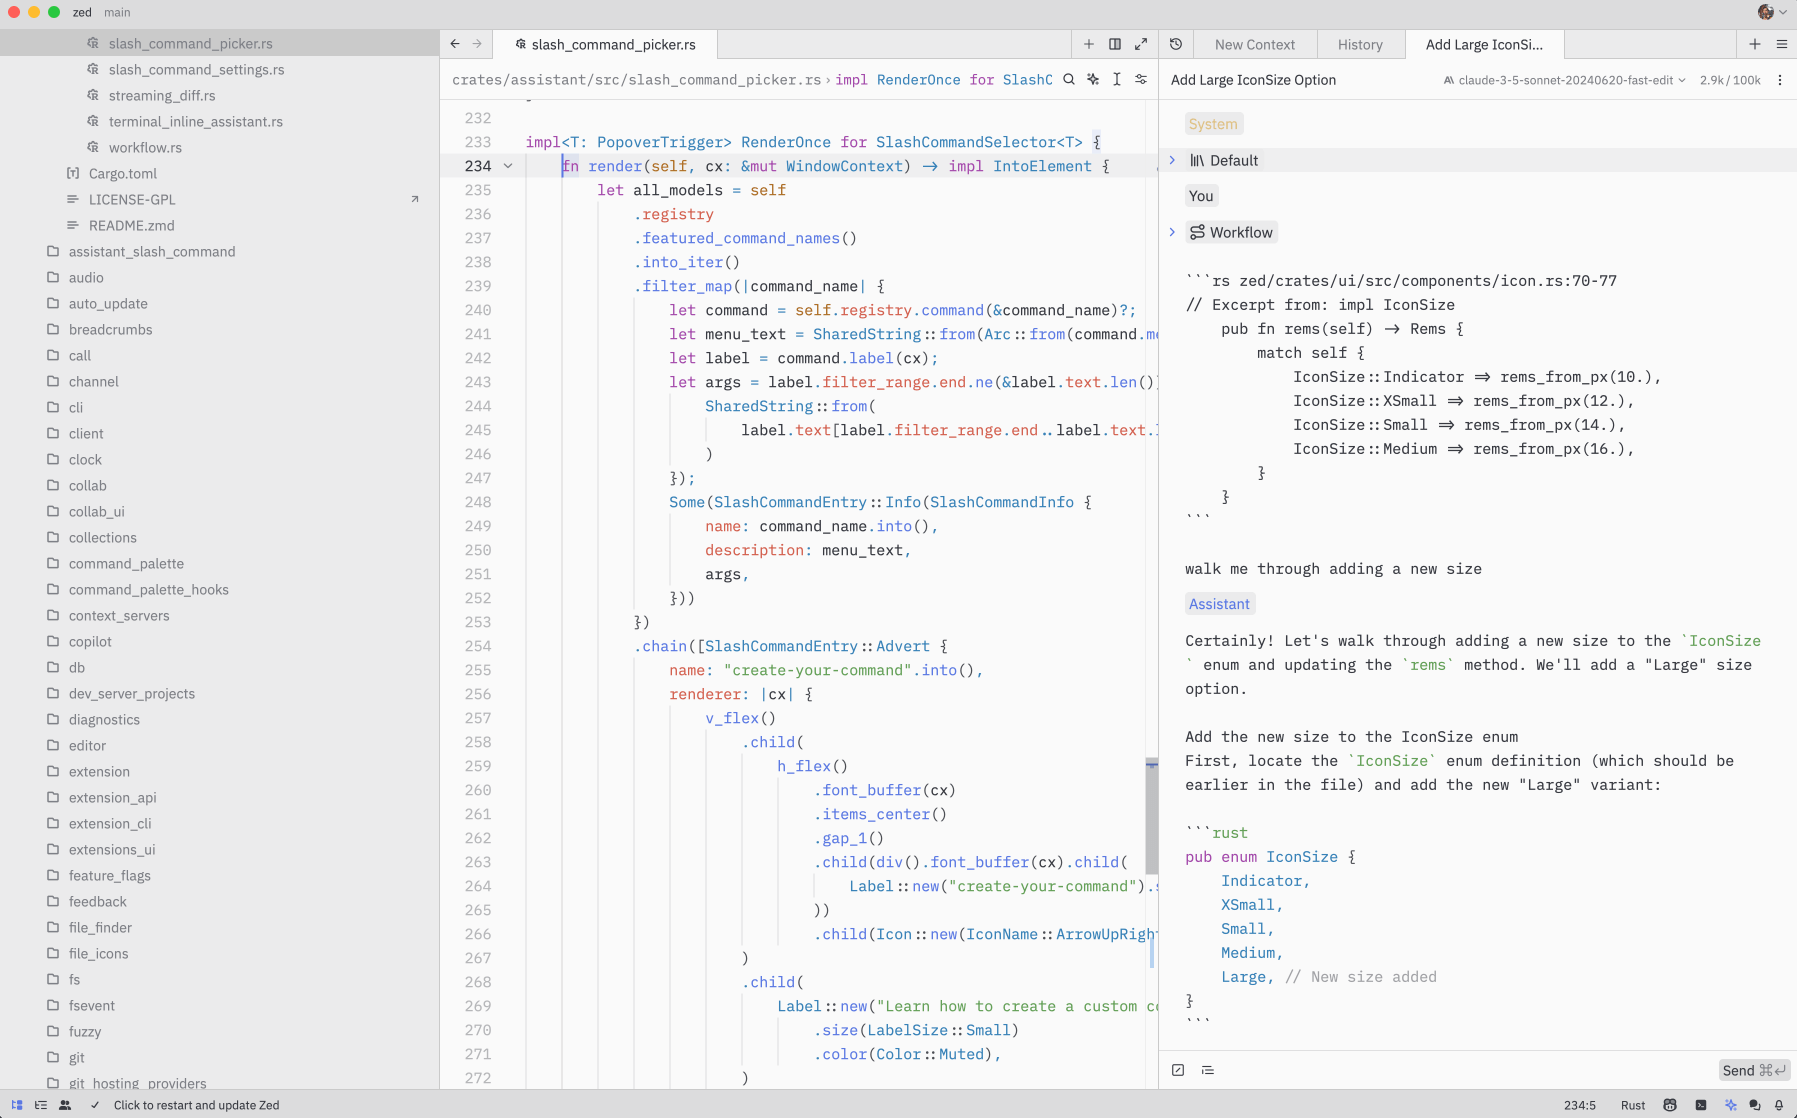Viewport: 1797px width, 1118px height.
Task: Open the collaboration panel people icon
Action: [65, 1105]
